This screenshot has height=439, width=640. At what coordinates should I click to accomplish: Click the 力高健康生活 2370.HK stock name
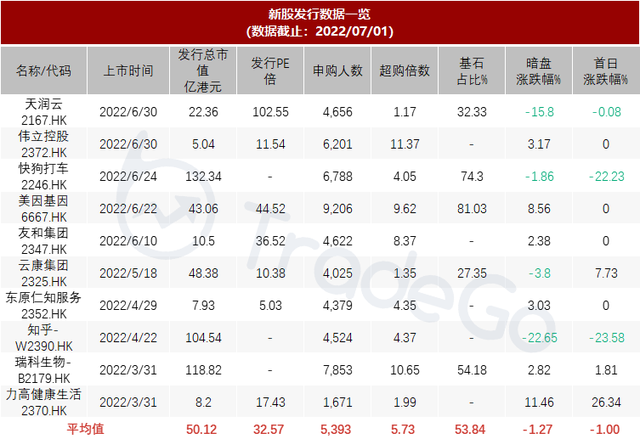click(x=44, y=402)
